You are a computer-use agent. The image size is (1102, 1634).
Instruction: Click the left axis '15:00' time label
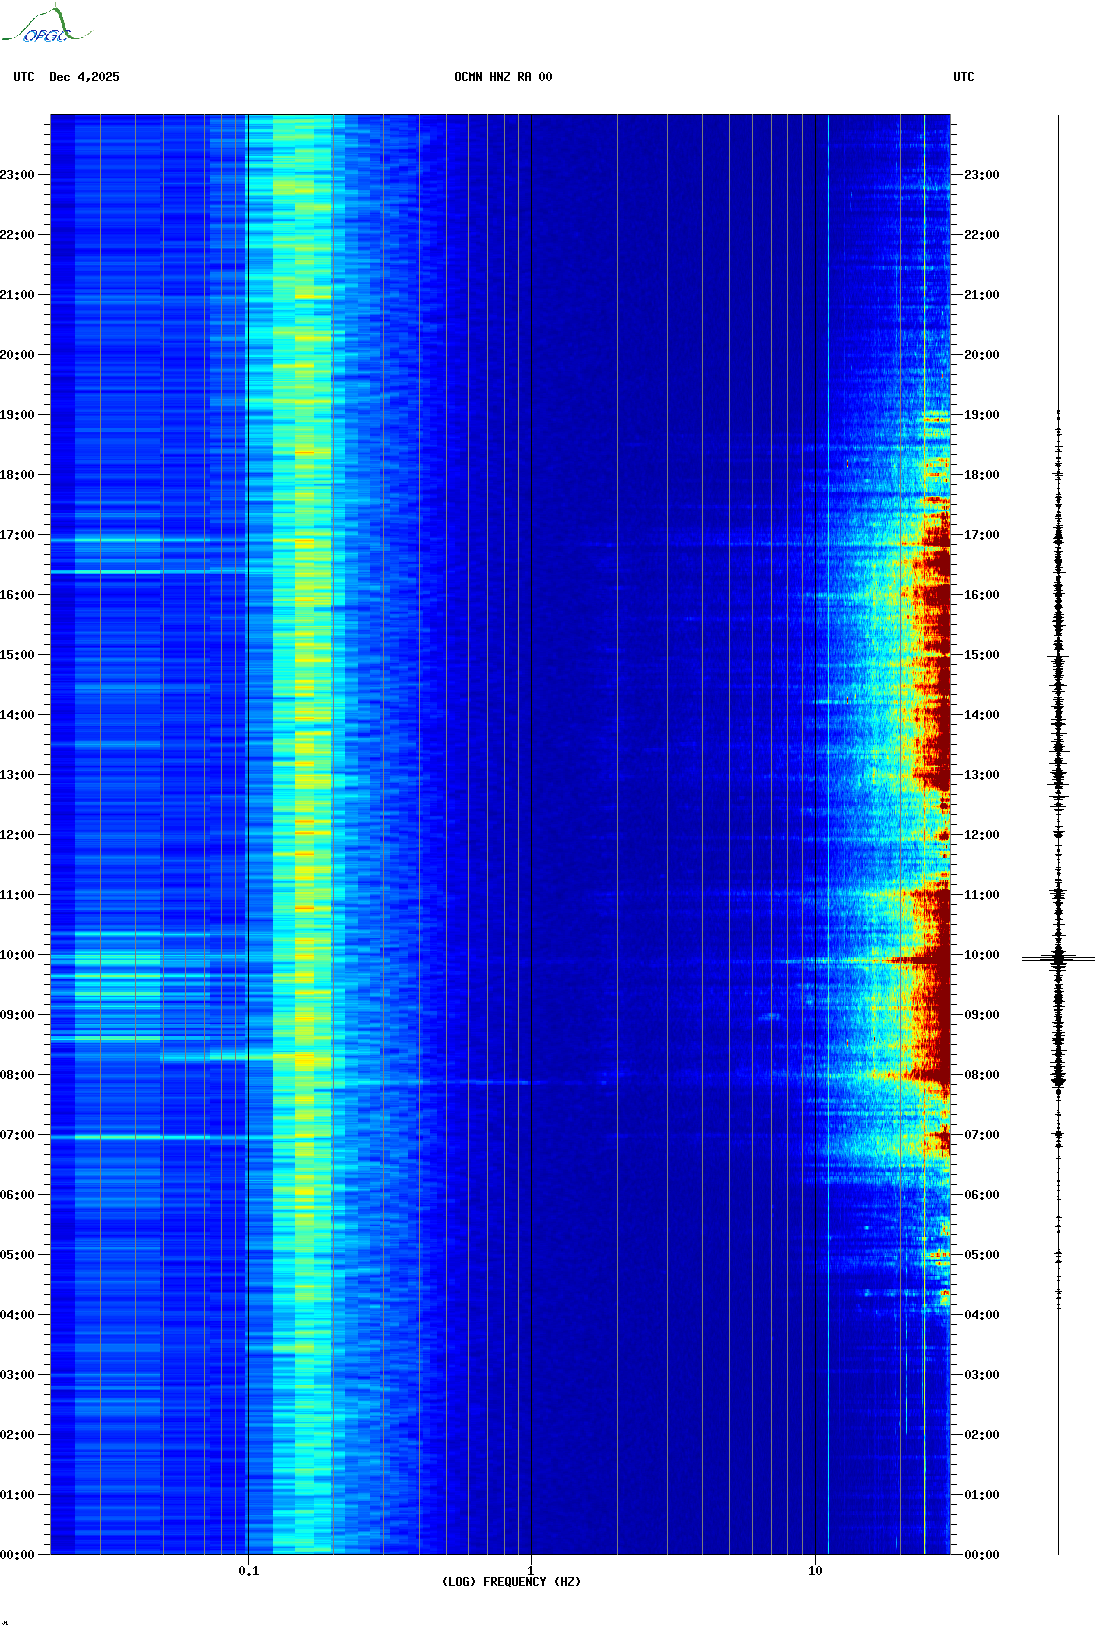(x=17, y=655)
